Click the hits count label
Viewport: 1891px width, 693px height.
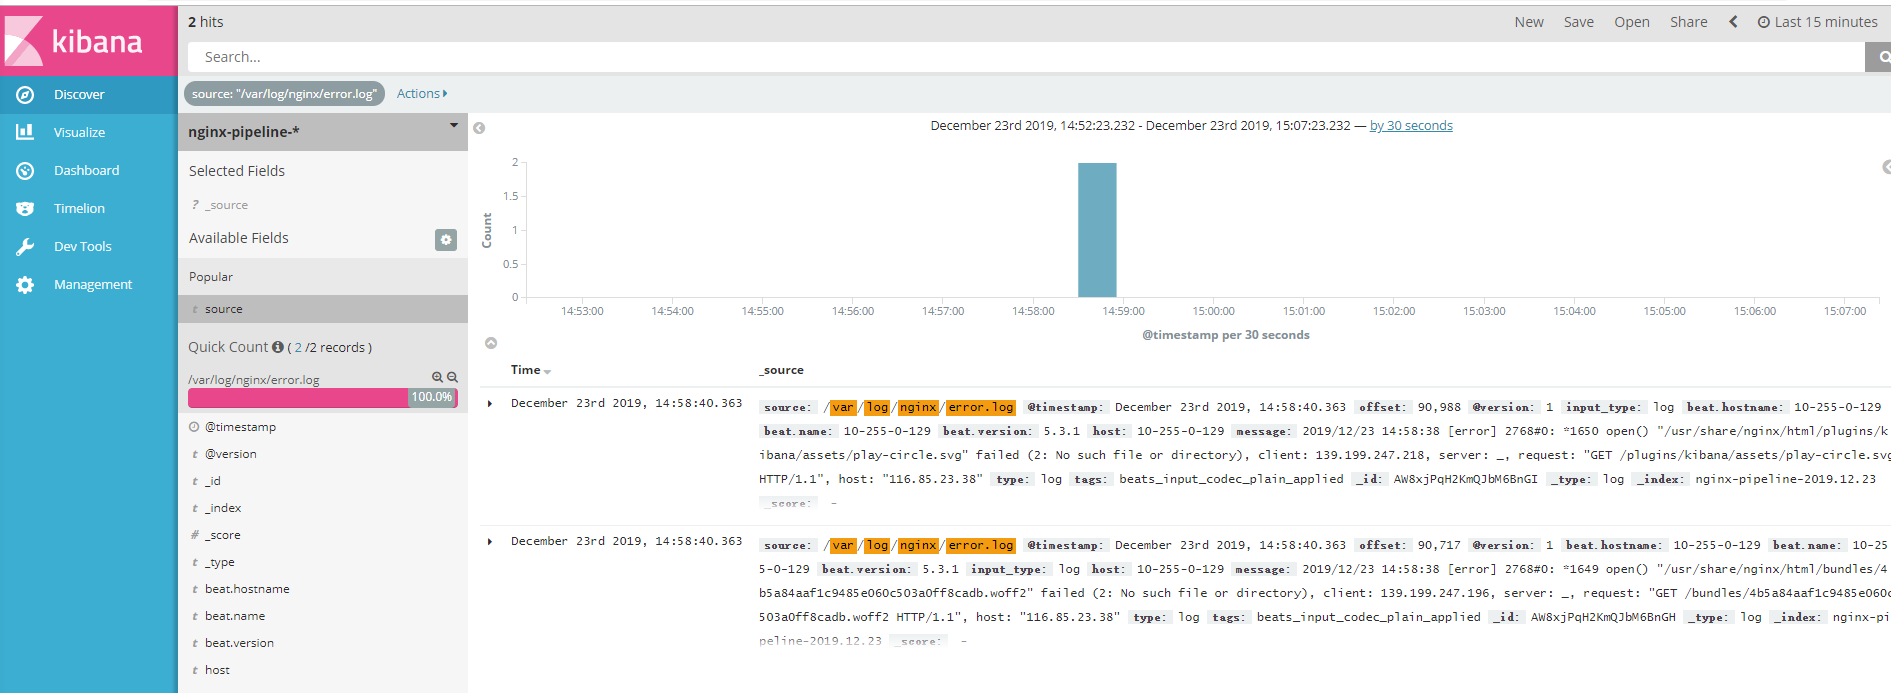pyautogui.click(x=206, y=22)
